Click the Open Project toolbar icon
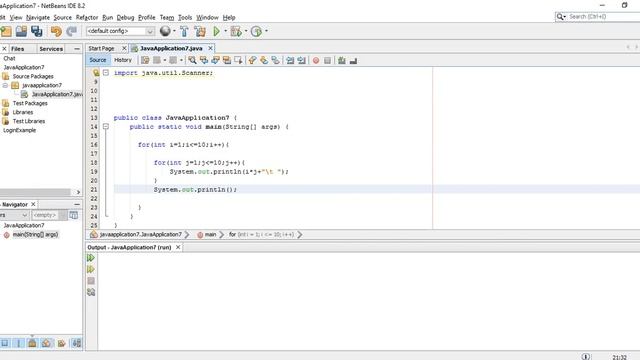This screenshot has width=640, height=360. [x=21, y=31]
